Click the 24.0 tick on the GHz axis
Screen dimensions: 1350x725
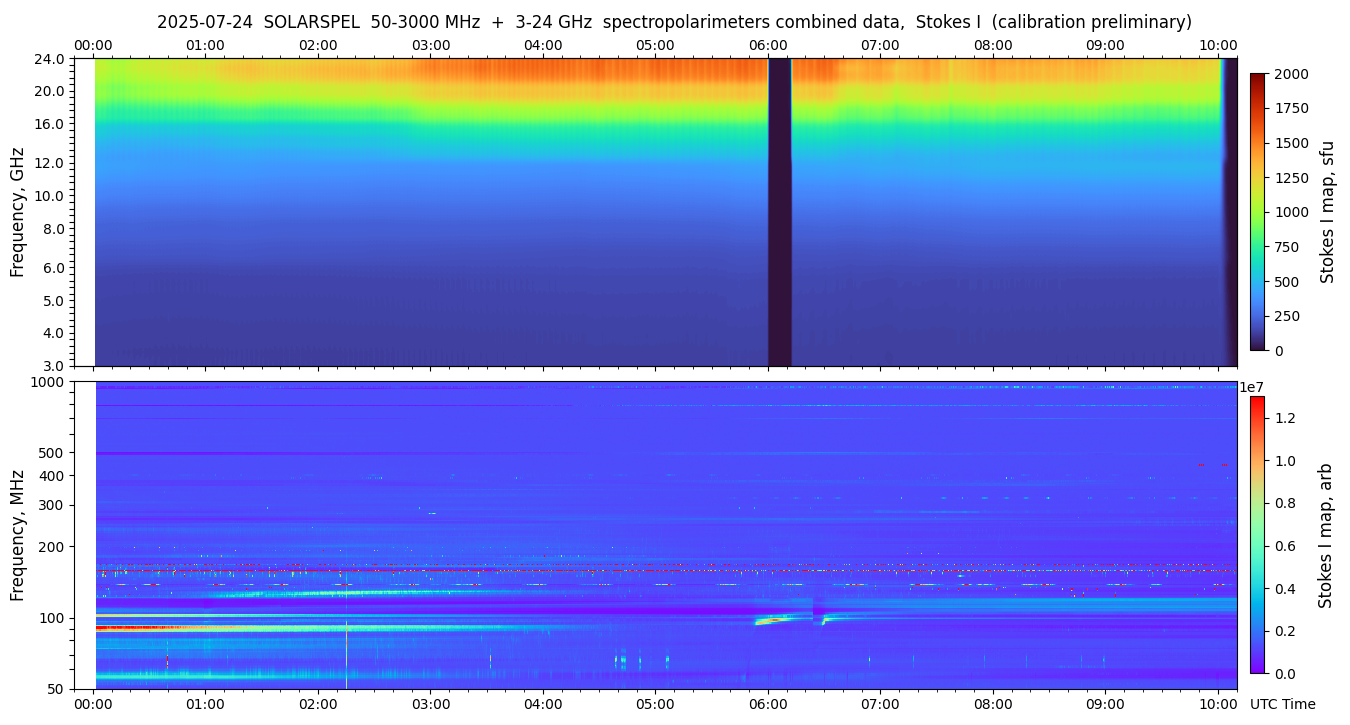51,59
